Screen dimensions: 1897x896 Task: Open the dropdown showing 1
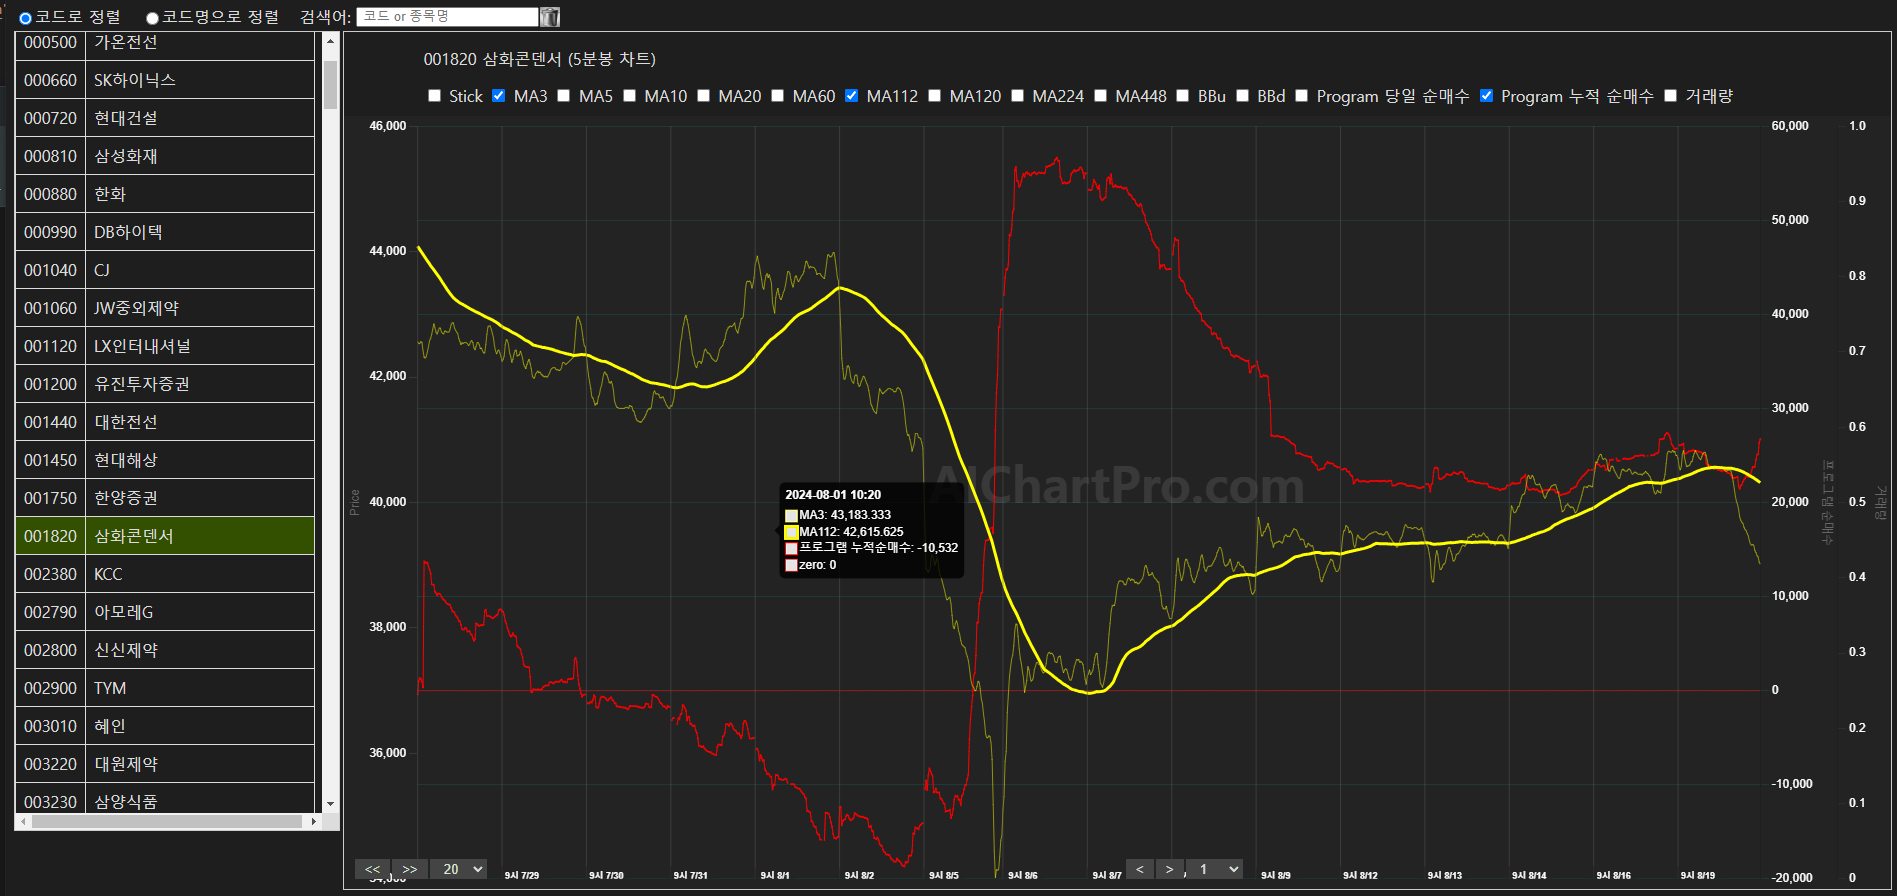click(1215, 869)
